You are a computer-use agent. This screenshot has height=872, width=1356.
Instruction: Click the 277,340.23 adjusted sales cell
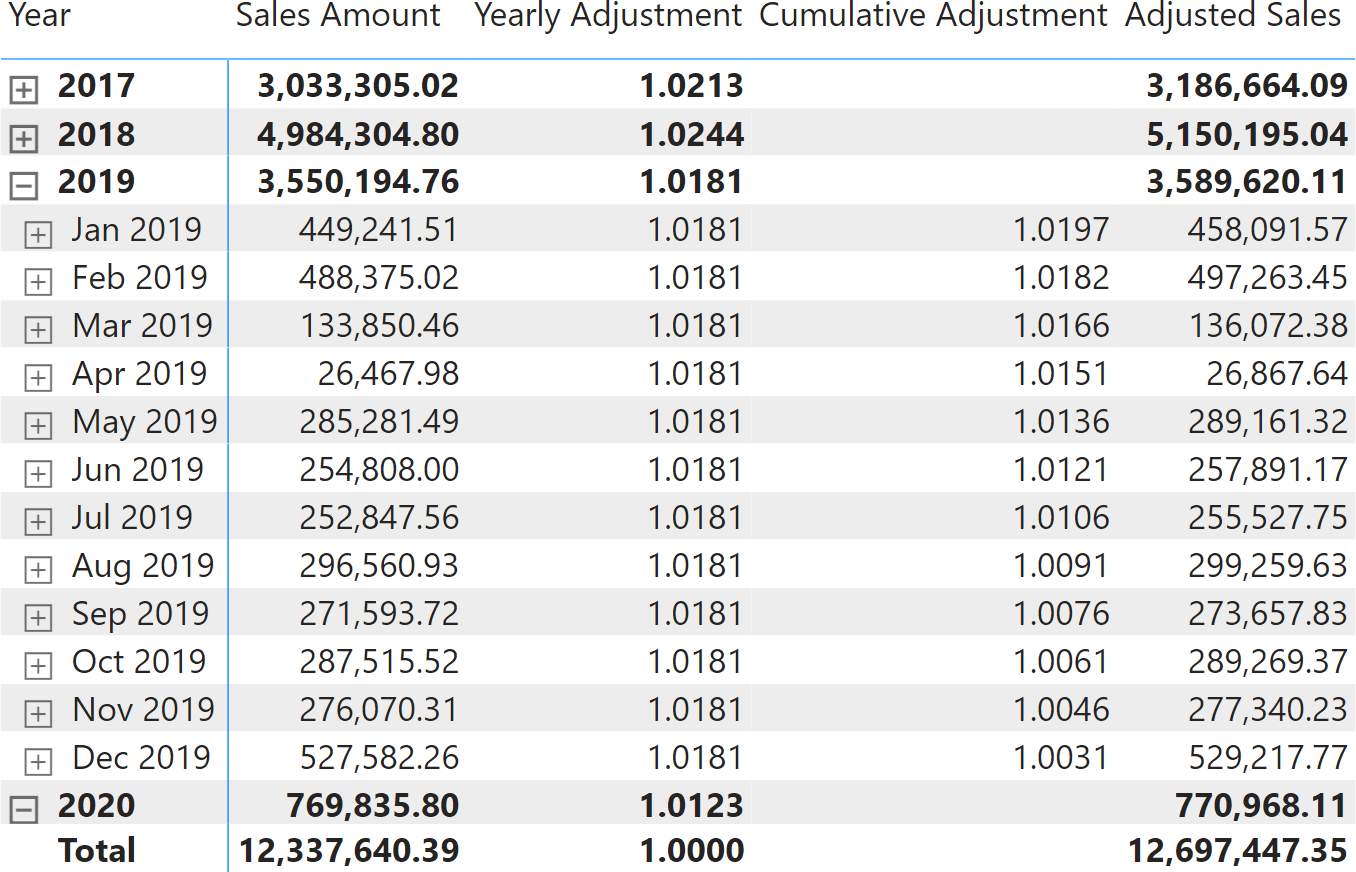click(1268, 710)
